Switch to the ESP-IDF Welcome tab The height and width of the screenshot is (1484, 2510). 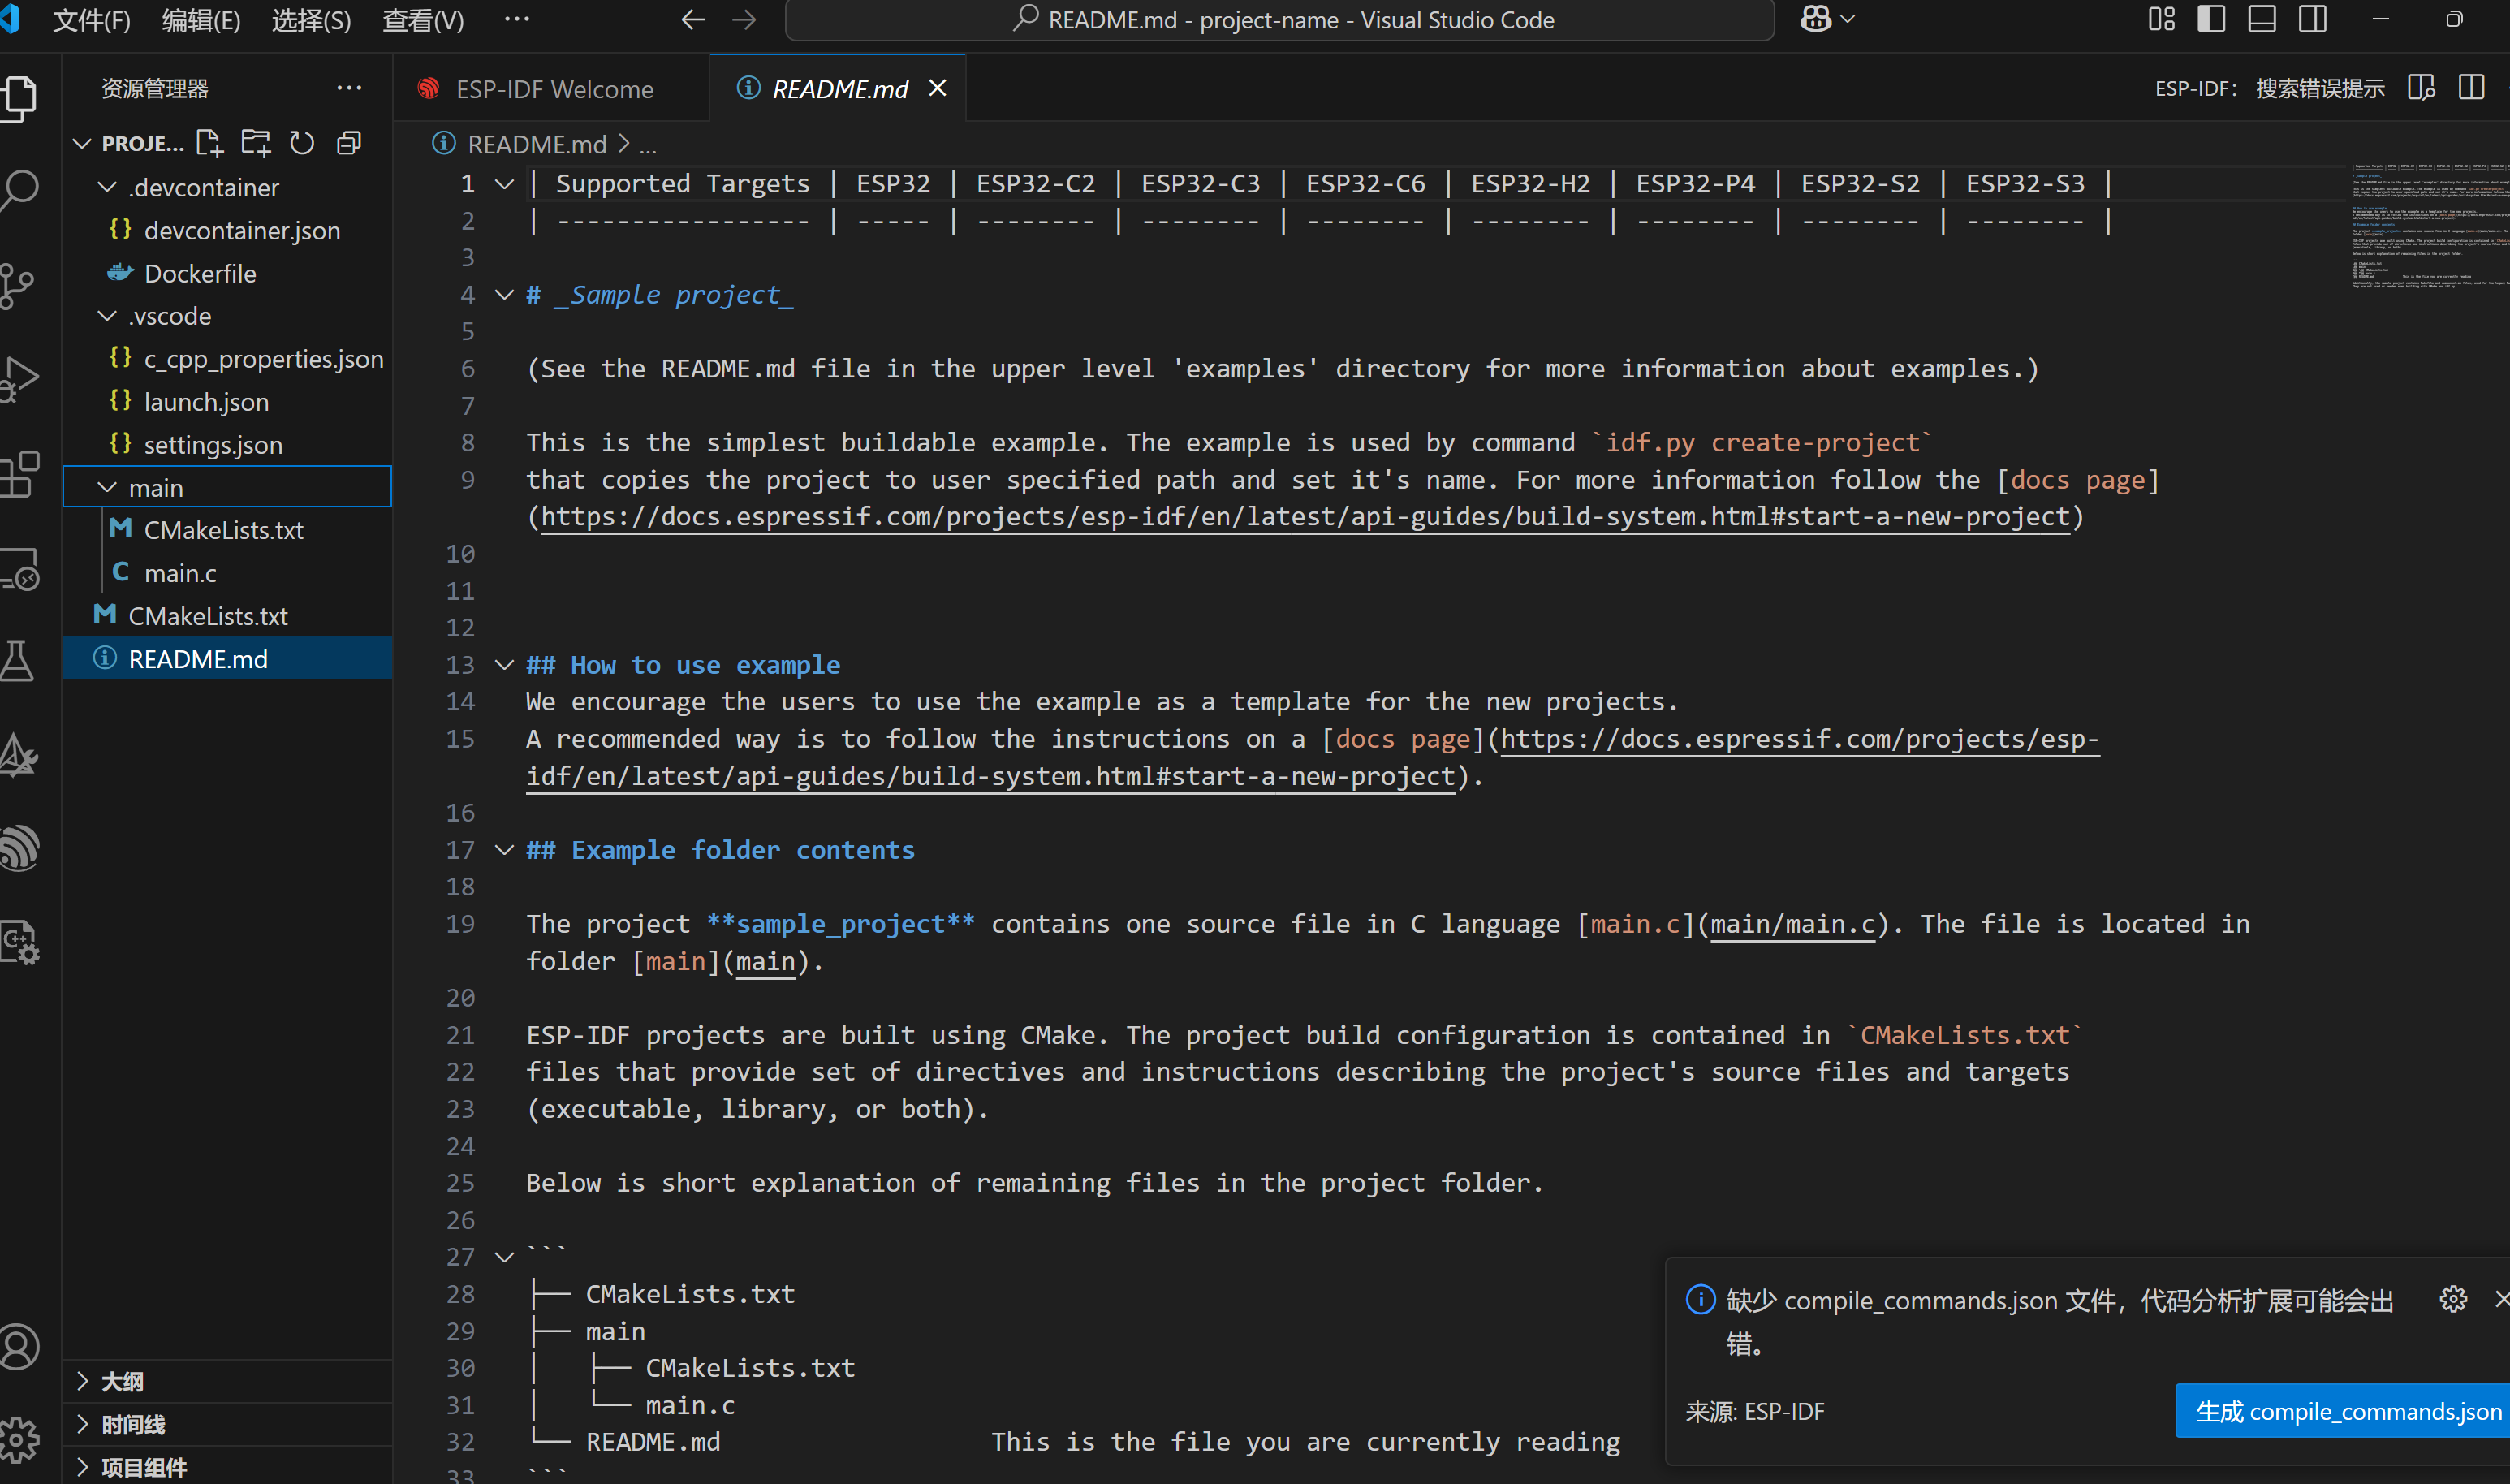point(552,89)
